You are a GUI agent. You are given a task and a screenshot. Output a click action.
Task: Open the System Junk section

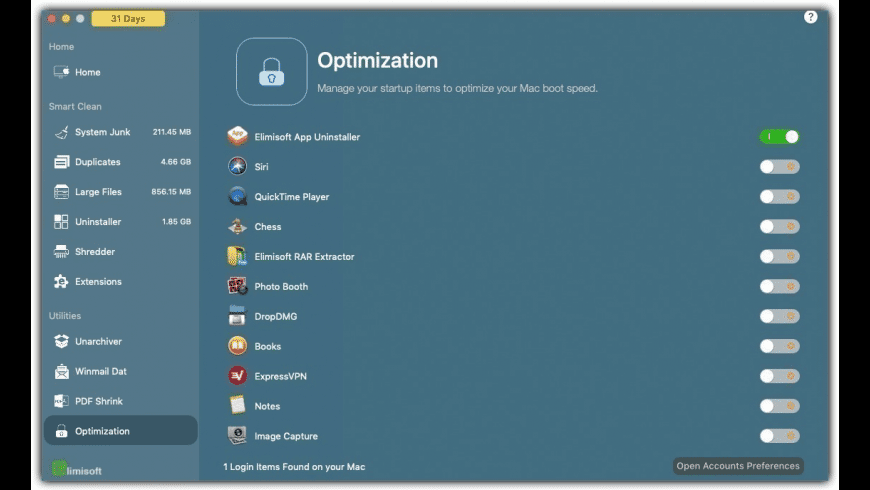[x=120, y=132]
